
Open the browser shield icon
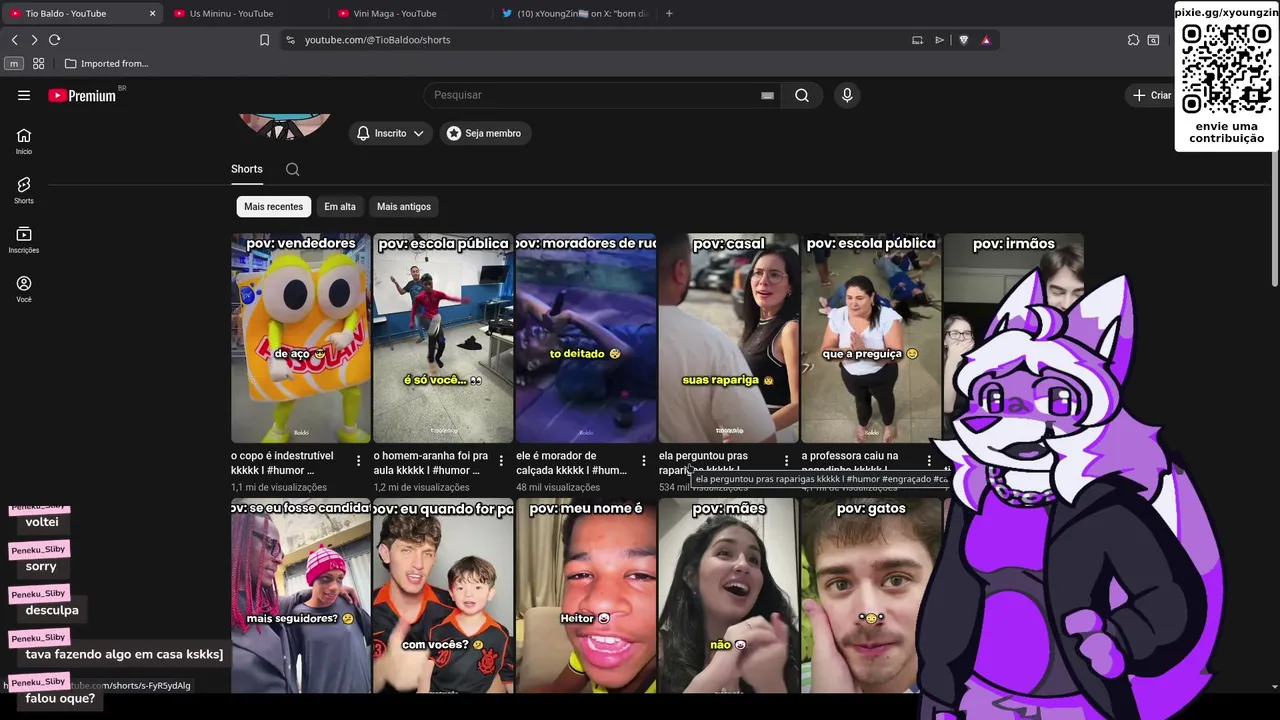pyautogui.click(x=963, y=40)
